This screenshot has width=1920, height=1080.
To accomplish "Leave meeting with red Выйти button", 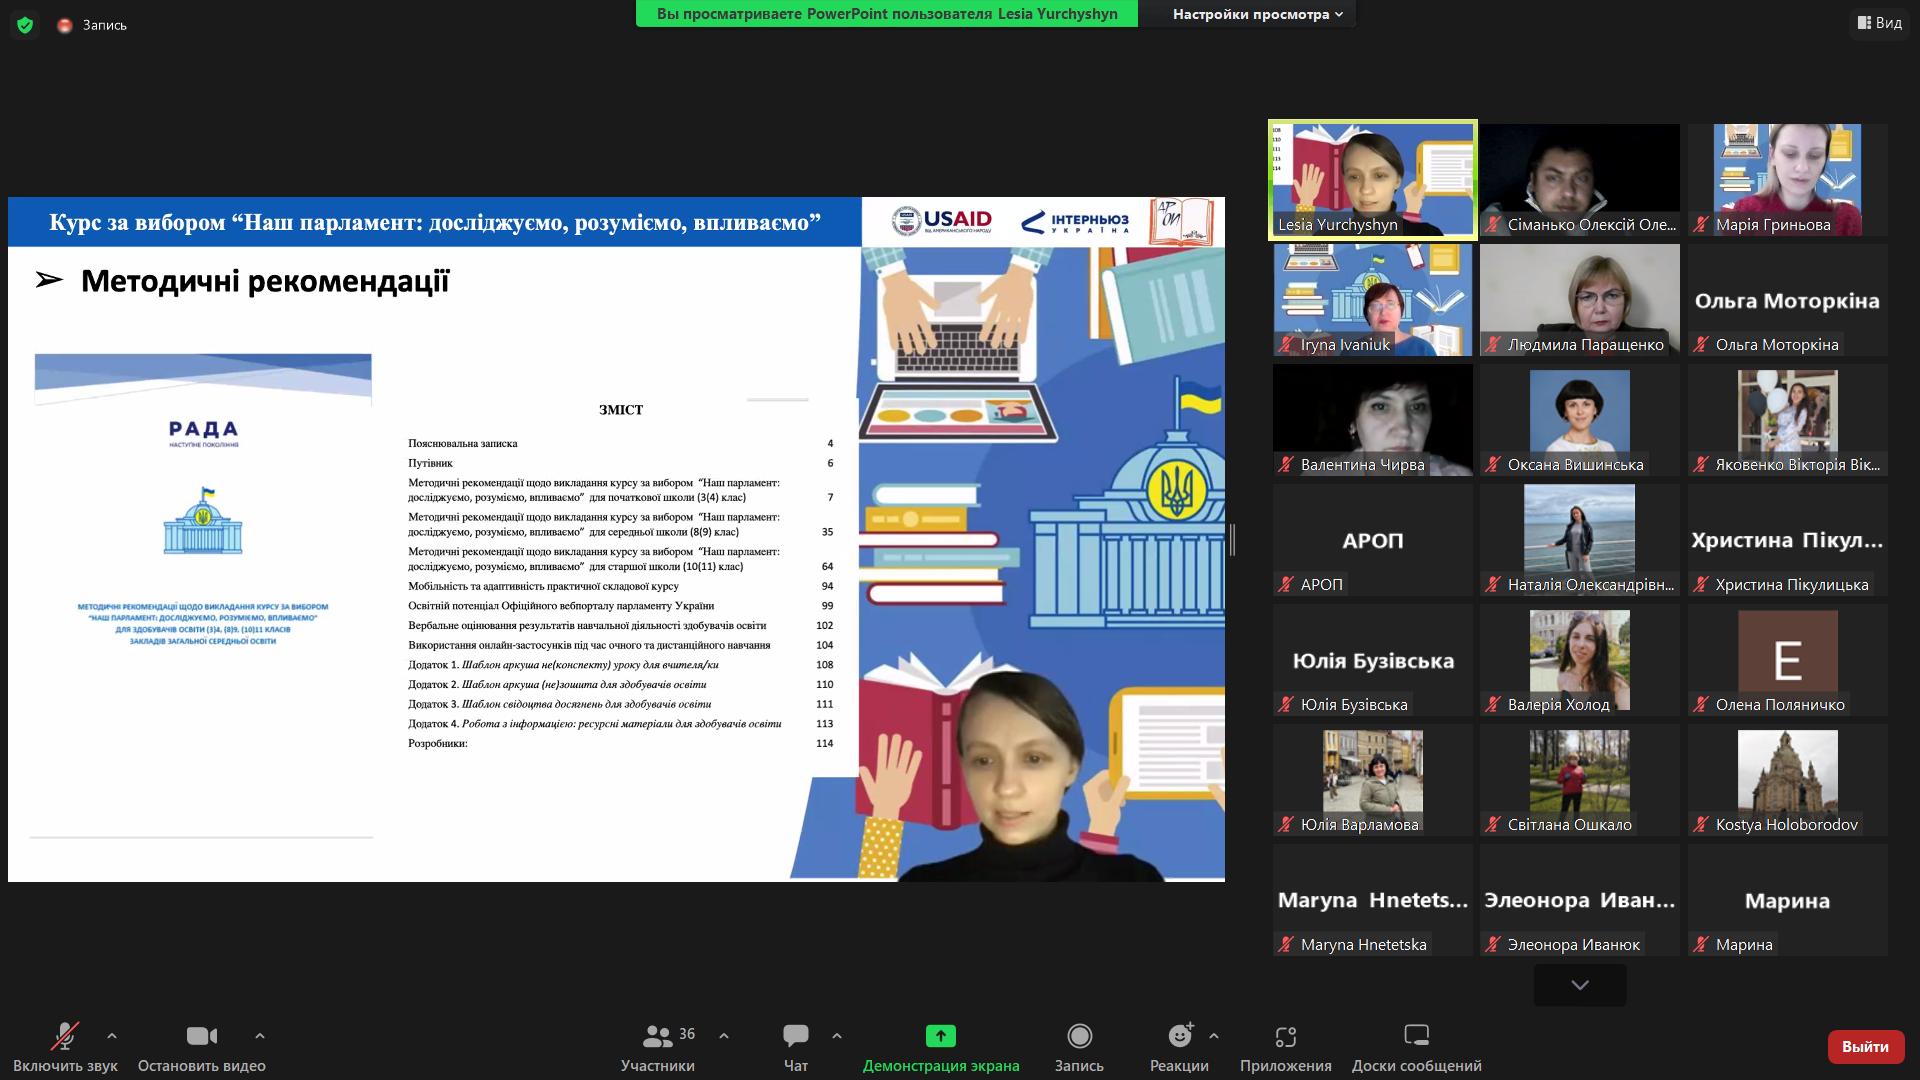I will (1865, 1047).
